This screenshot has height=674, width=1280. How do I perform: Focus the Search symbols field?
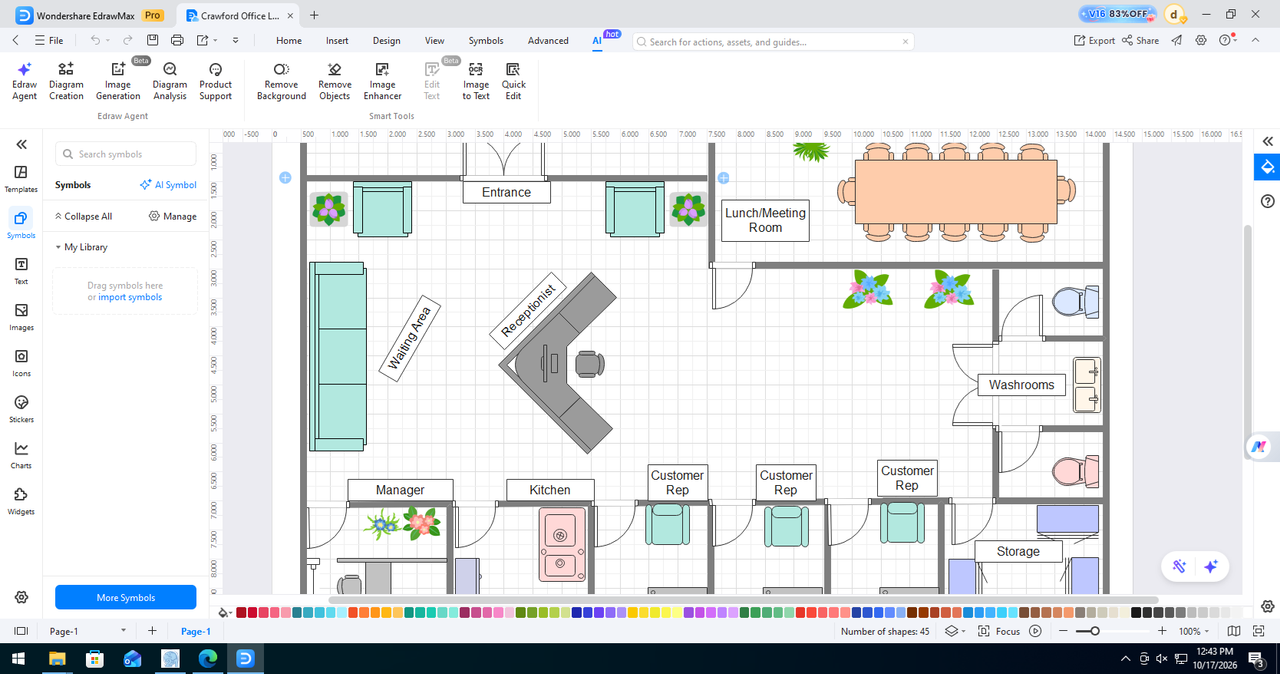[125, 154]
